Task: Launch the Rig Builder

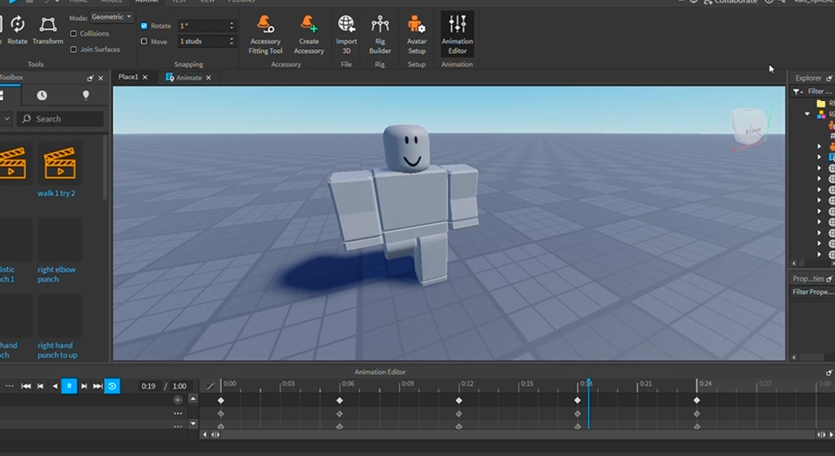Action: click(380, 35)
